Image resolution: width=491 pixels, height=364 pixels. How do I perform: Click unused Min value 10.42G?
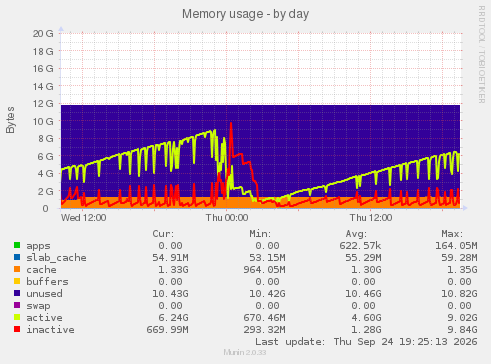[267, 294]
